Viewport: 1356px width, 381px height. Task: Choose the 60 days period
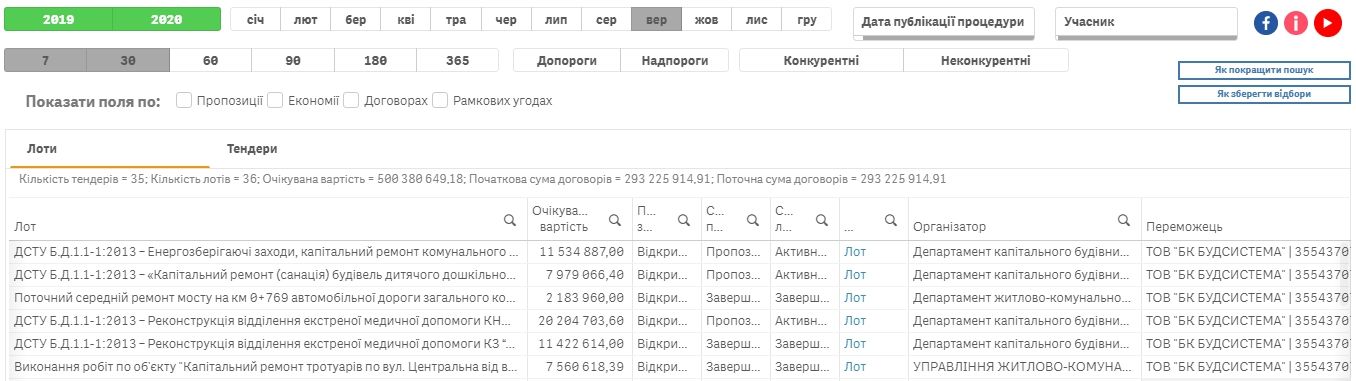click(x=211, y=60)
